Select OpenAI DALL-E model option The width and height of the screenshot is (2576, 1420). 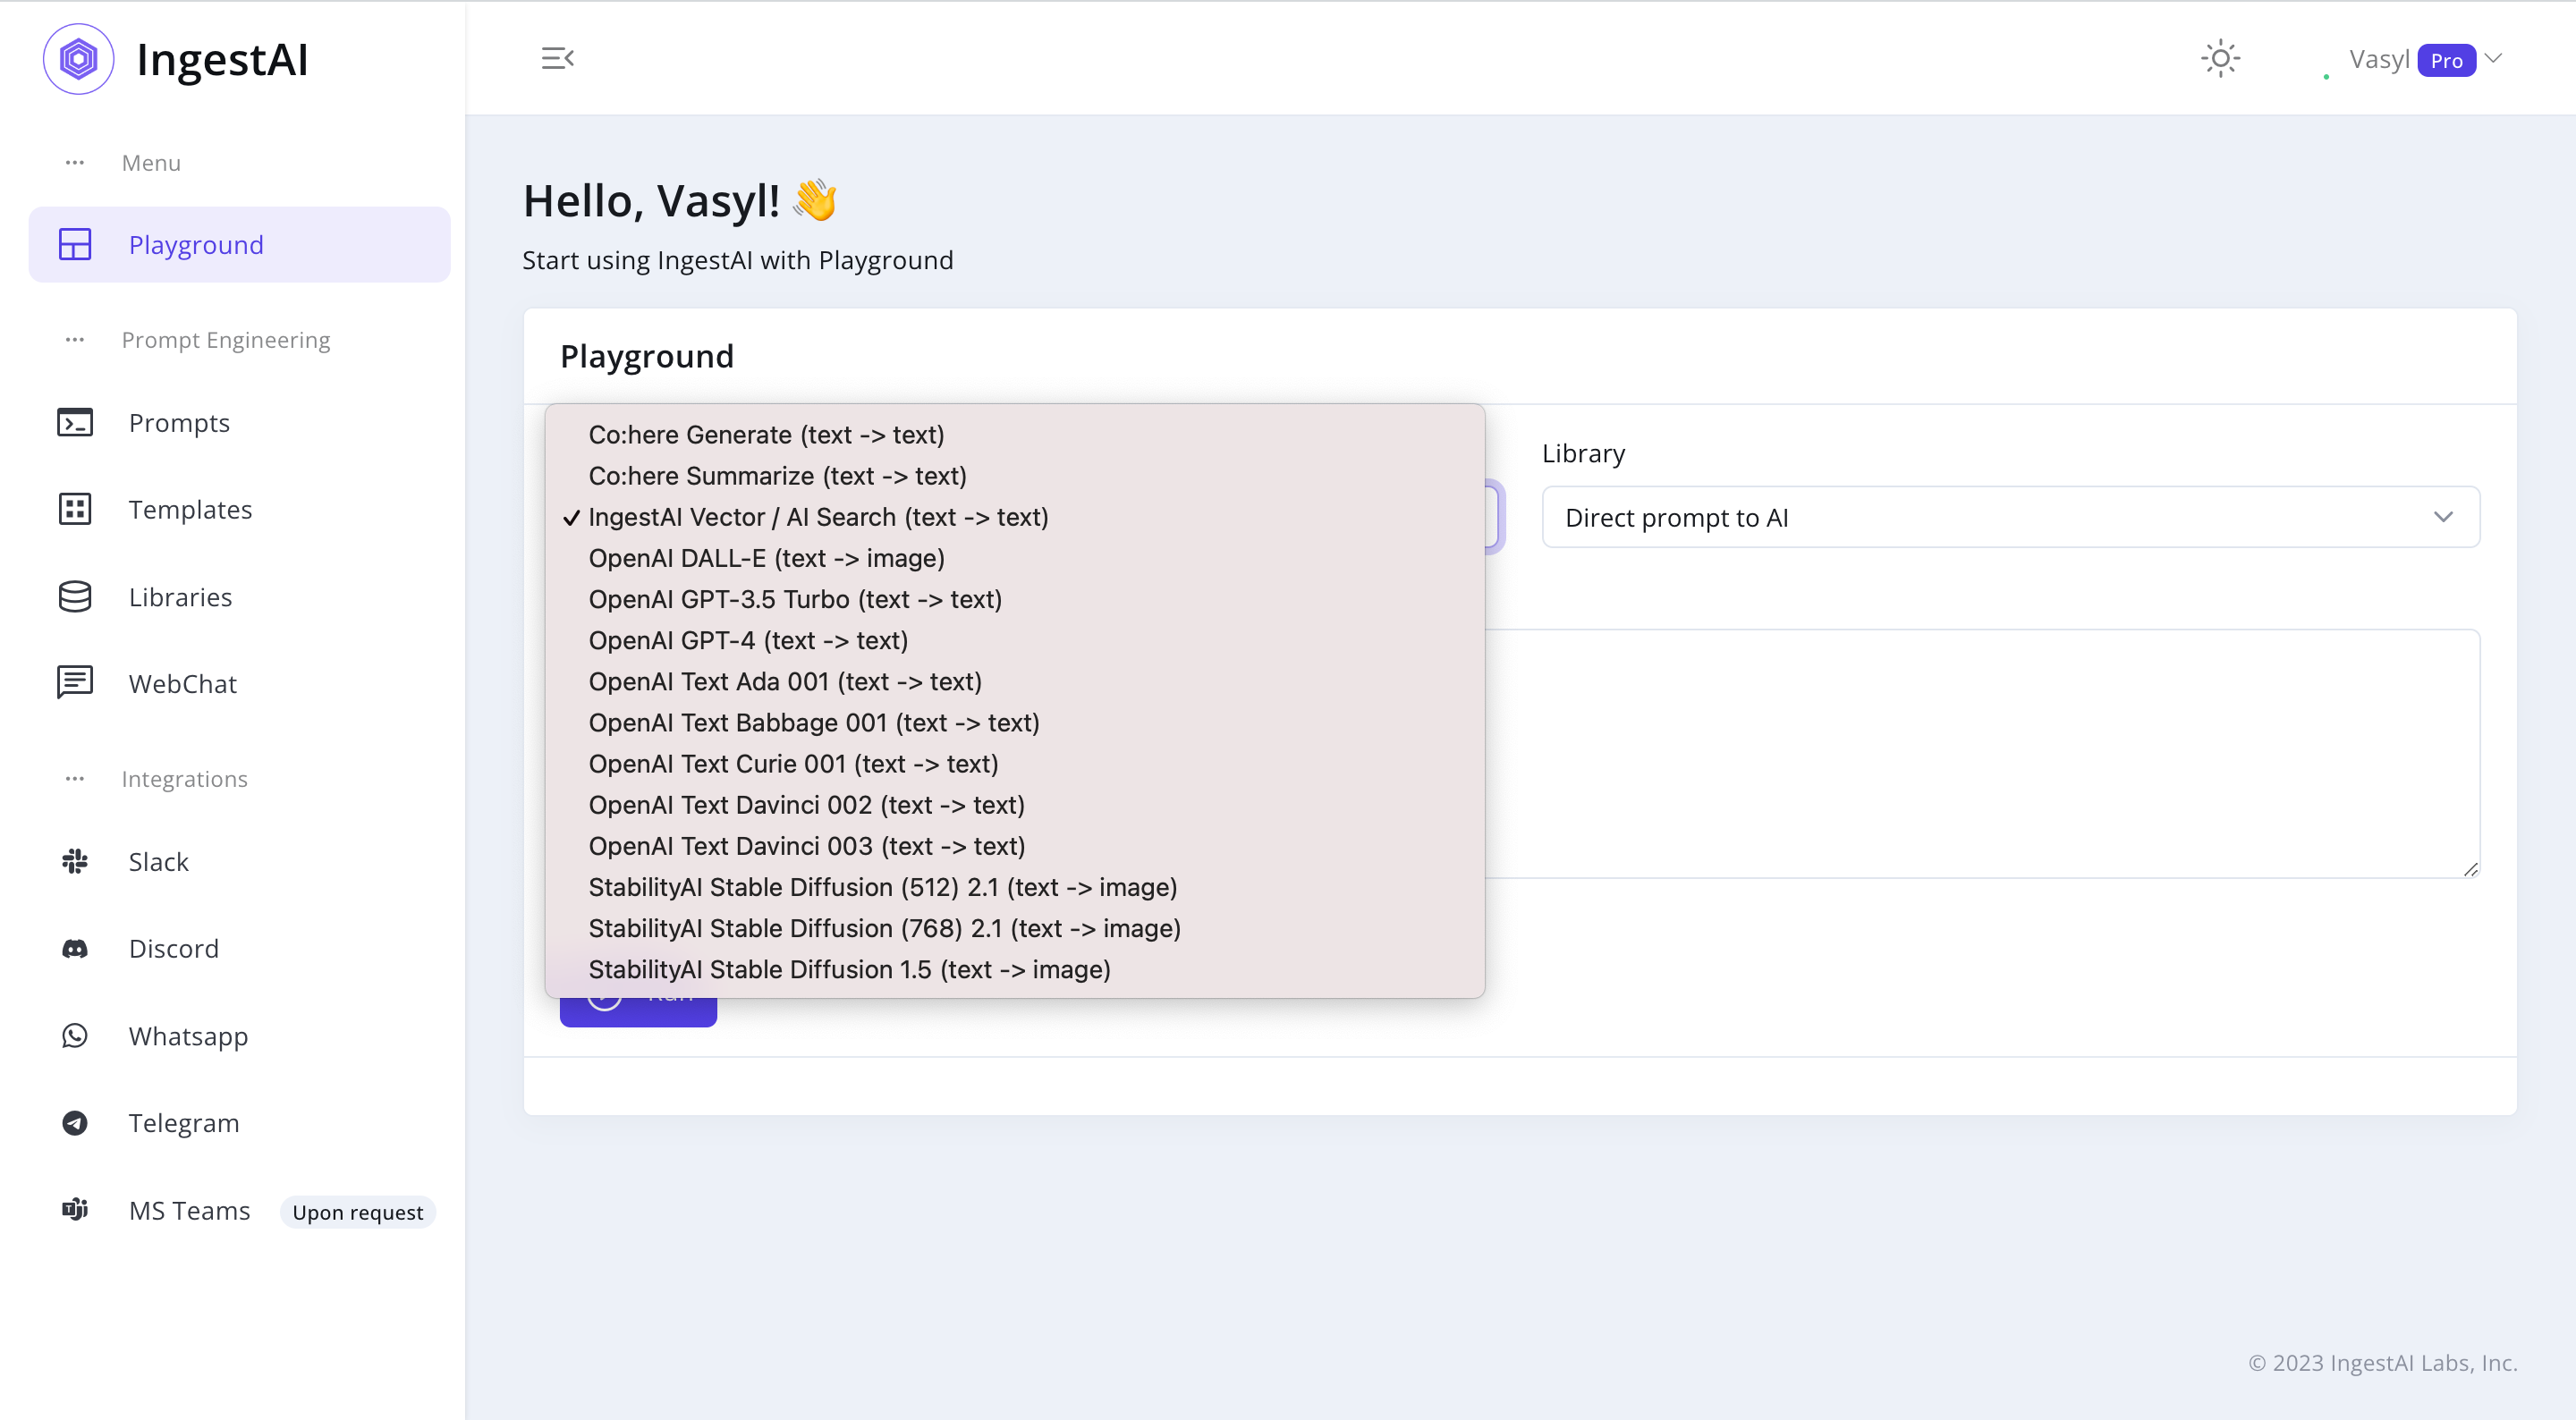pyautogui.click(x=1014, y=558)
